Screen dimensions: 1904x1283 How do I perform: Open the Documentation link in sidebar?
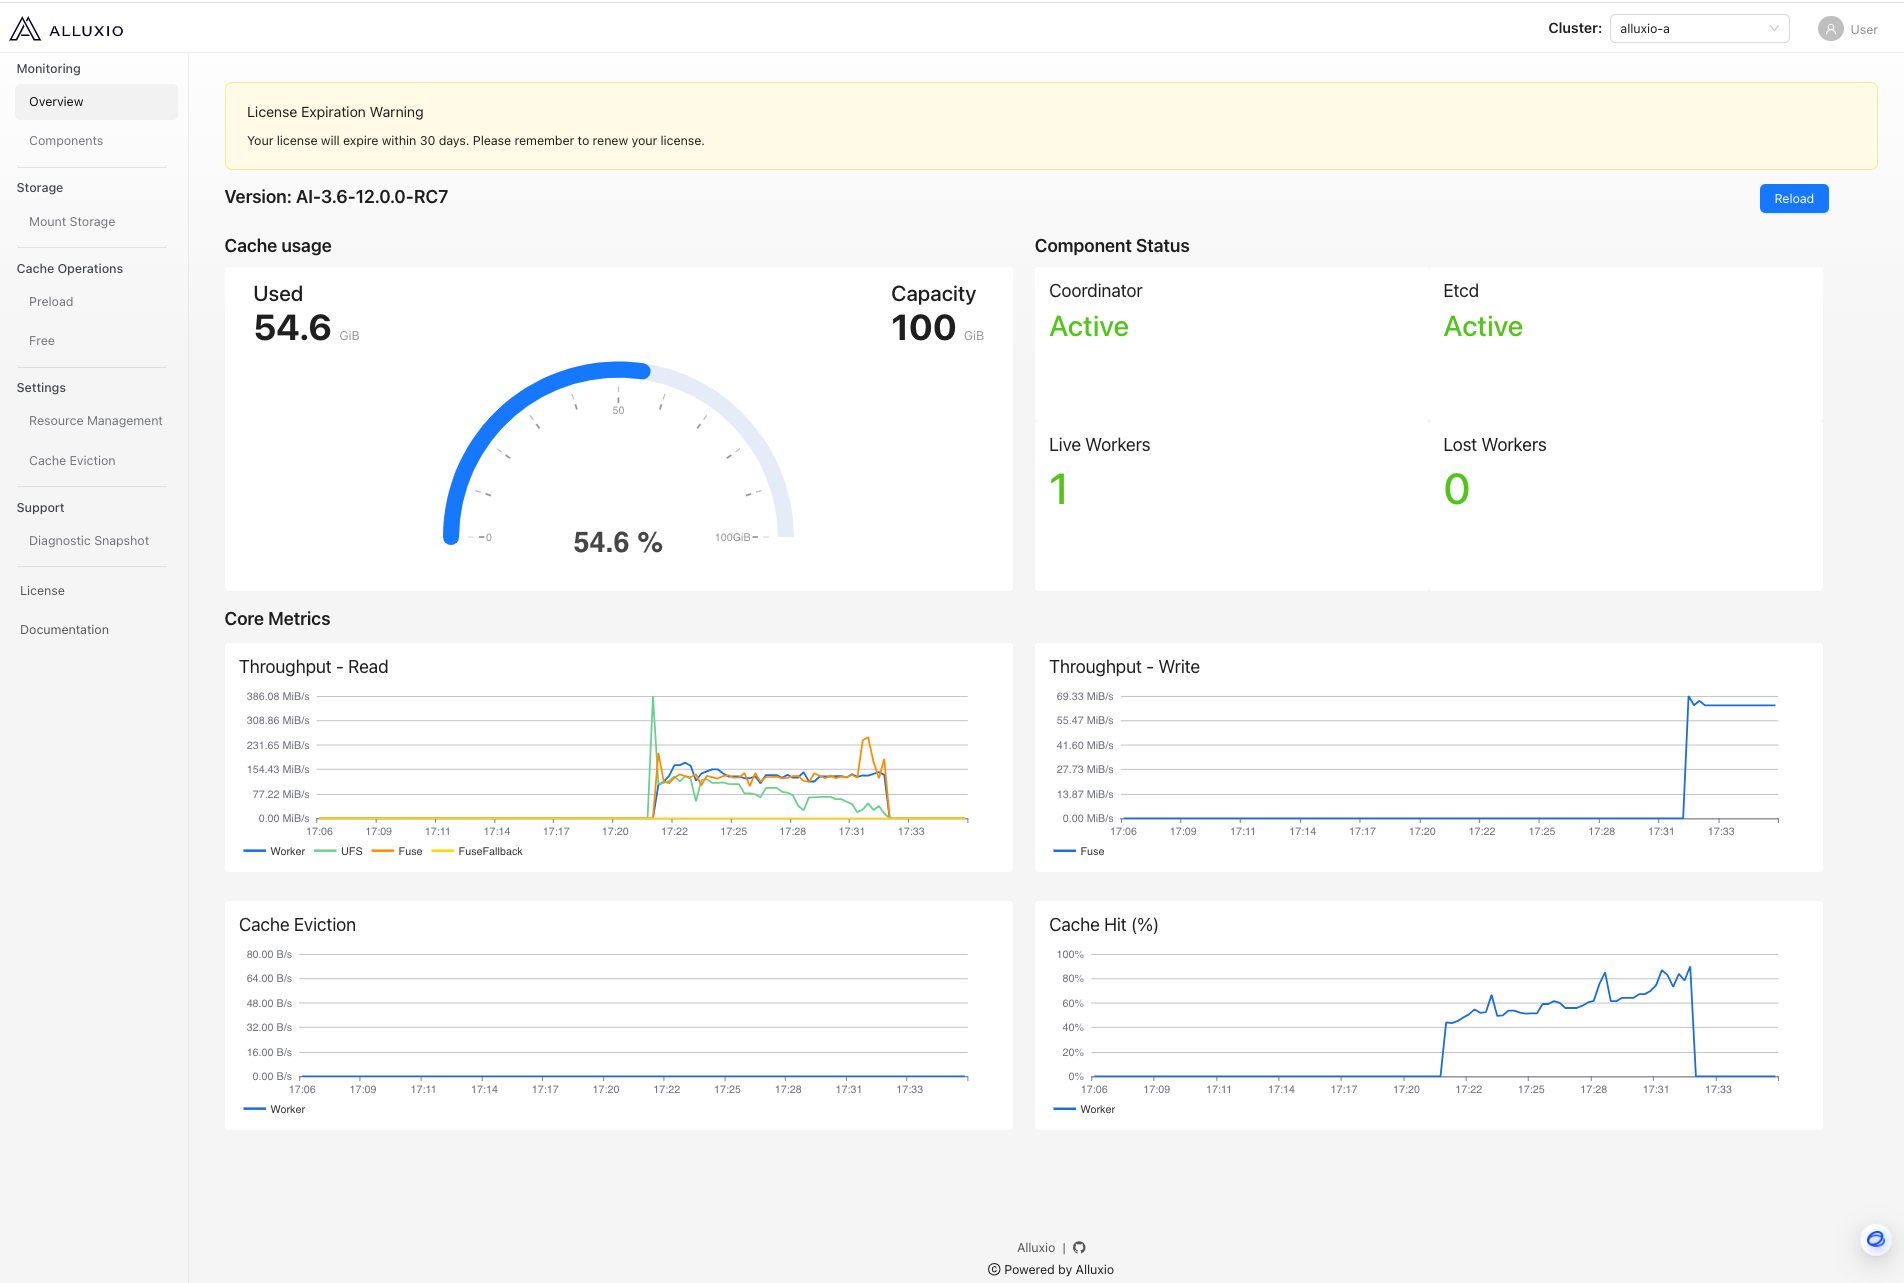pos(64,630)
